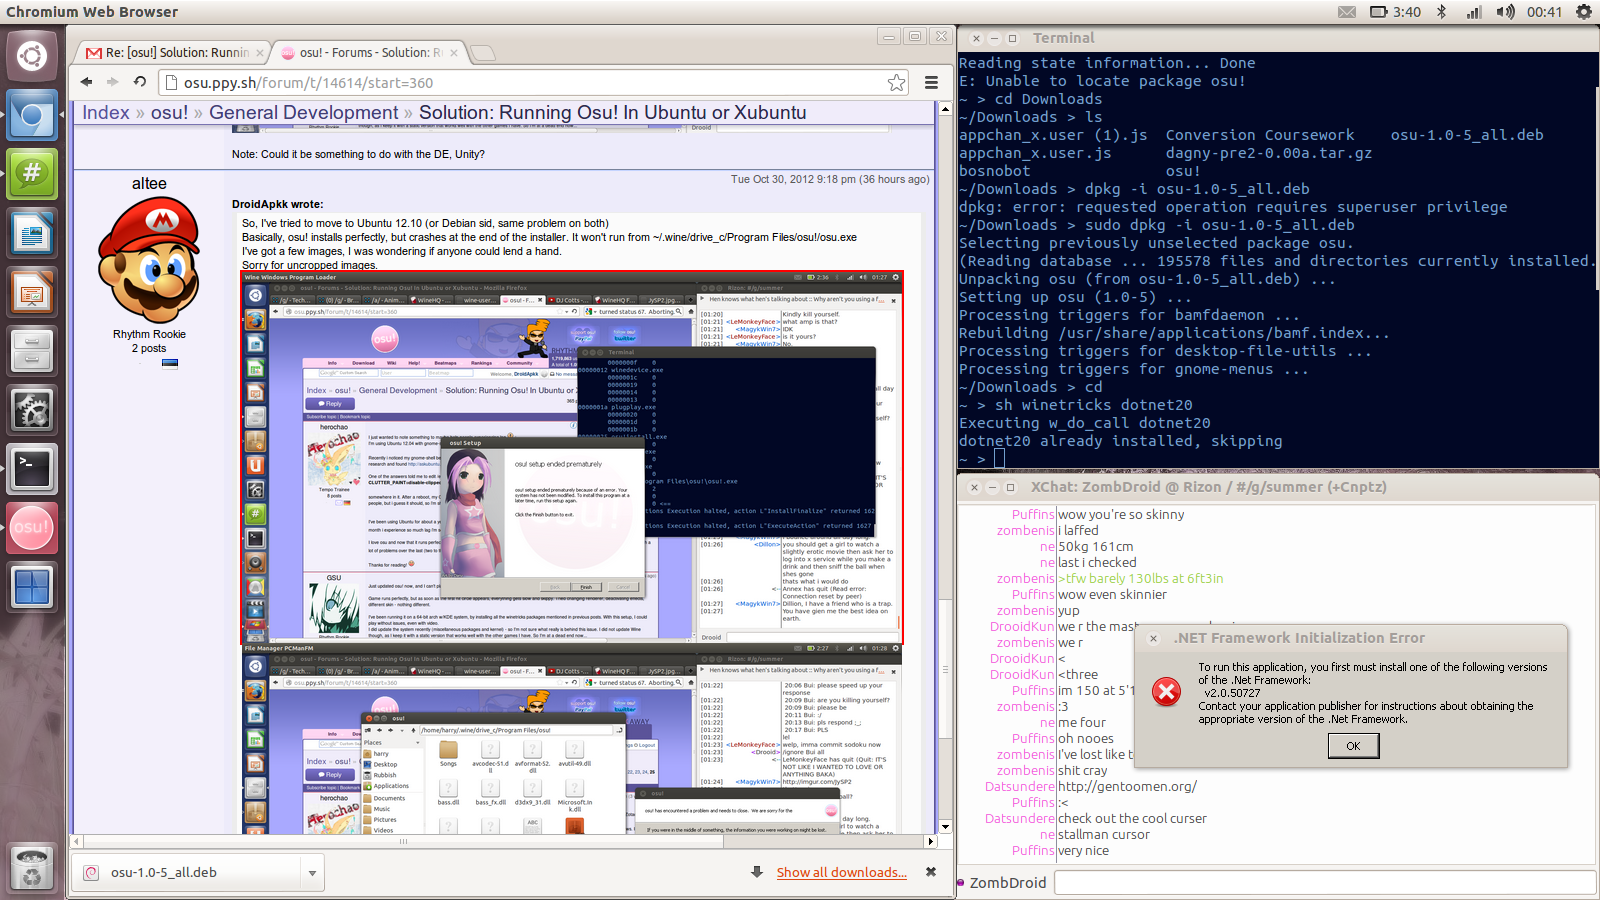The width and height of the screenshot is (1600, 900).
Task: Close the .NET Framework Initialization Error dialog
Action: click(x=1153, y=638)
